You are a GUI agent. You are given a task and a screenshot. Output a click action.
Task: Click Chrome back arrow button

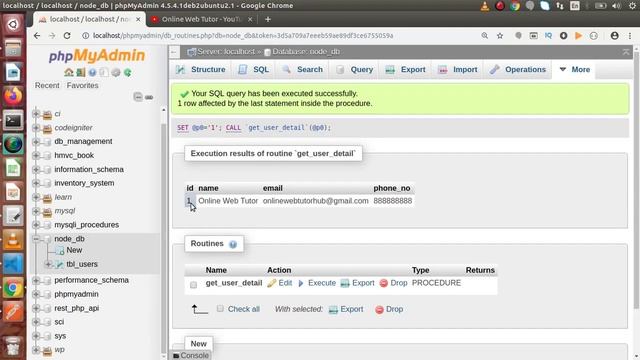pyautogui.click(x=37, y=36)
